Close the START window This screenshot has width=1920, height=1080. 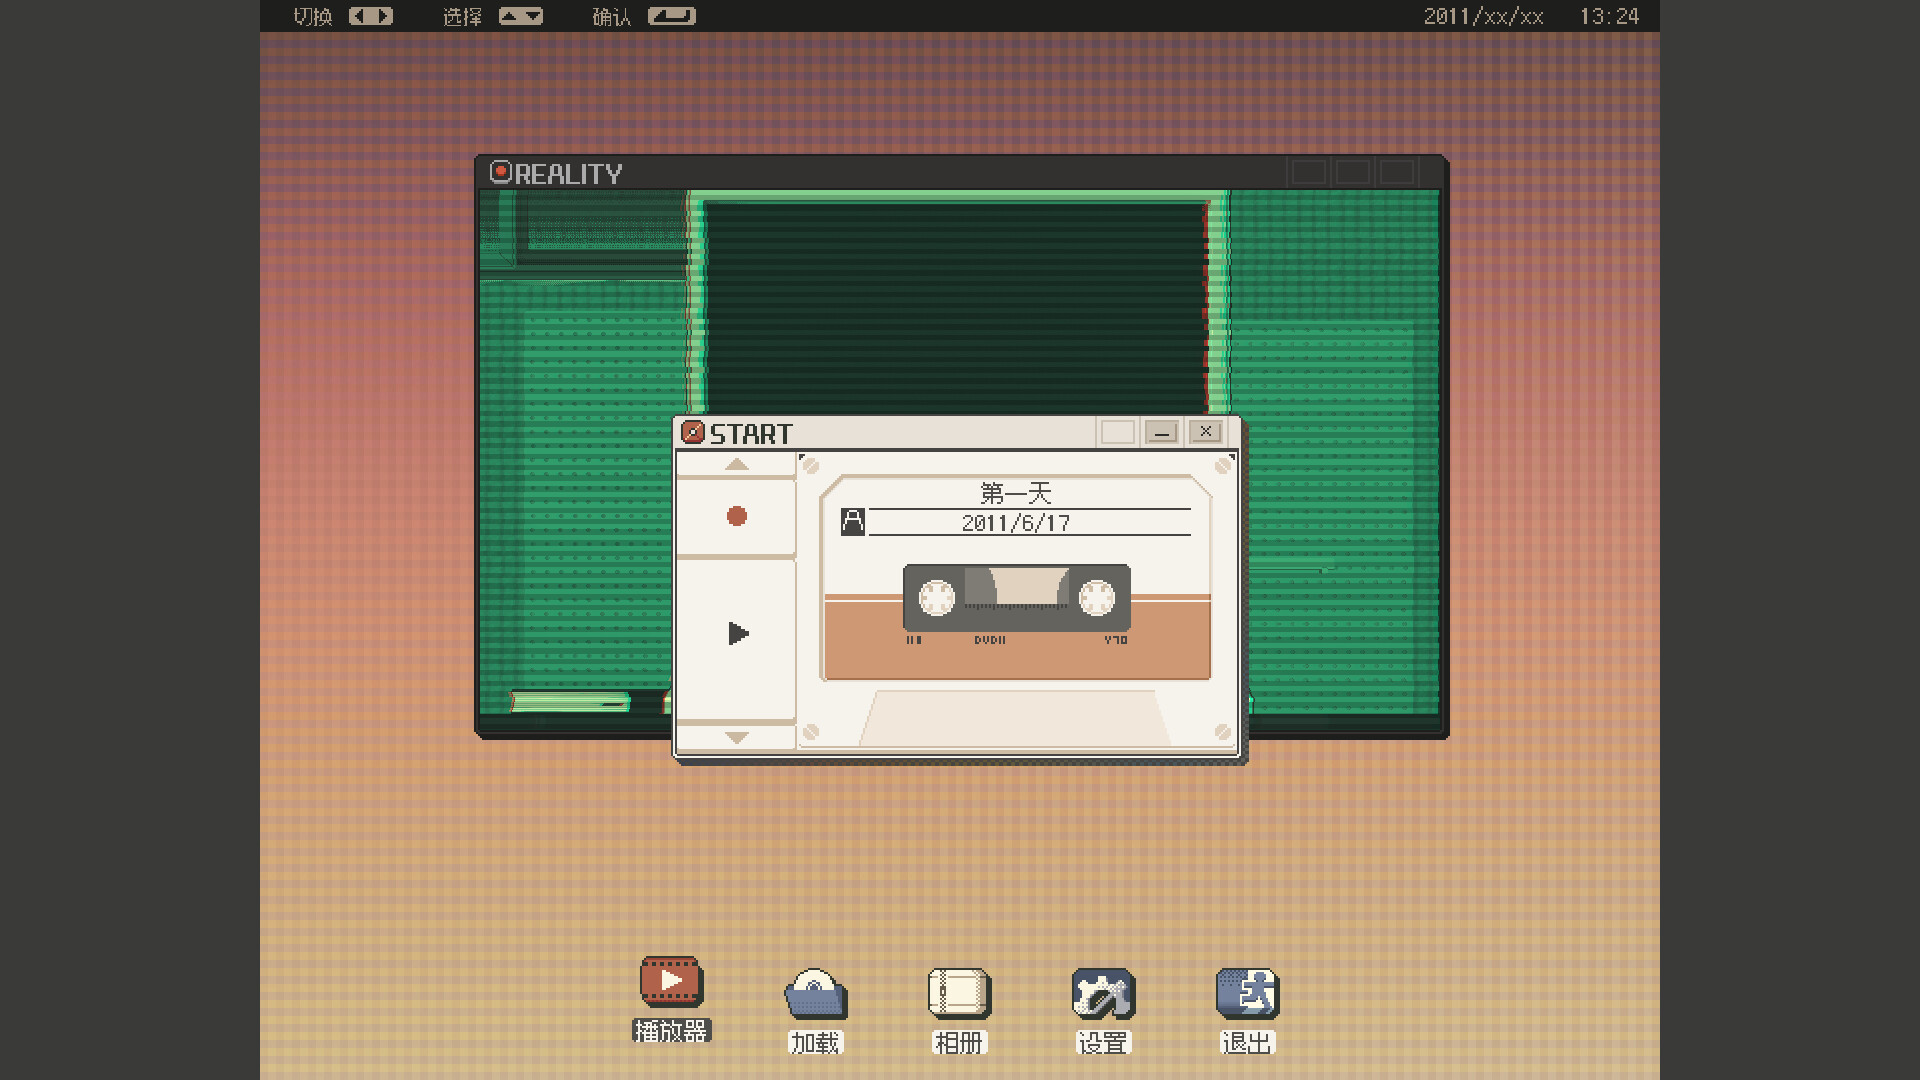coord(1206,432)
